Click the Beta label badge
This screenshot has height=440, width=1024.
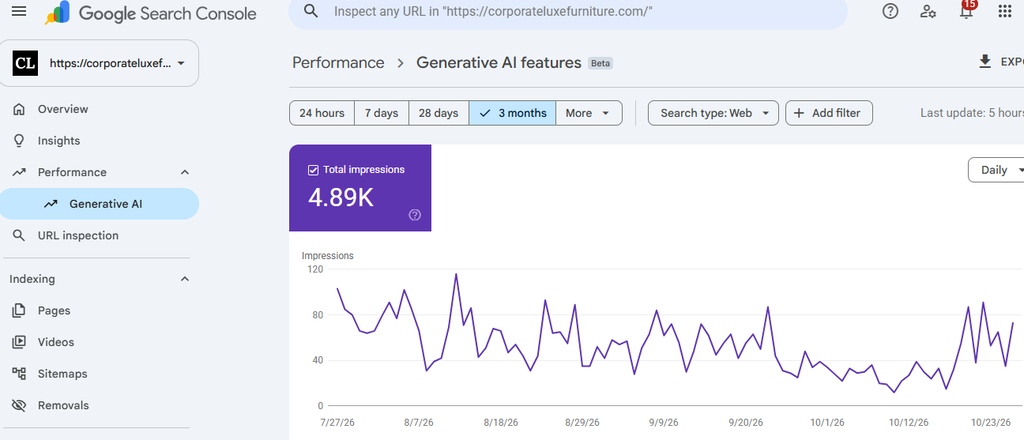point(601,63)
